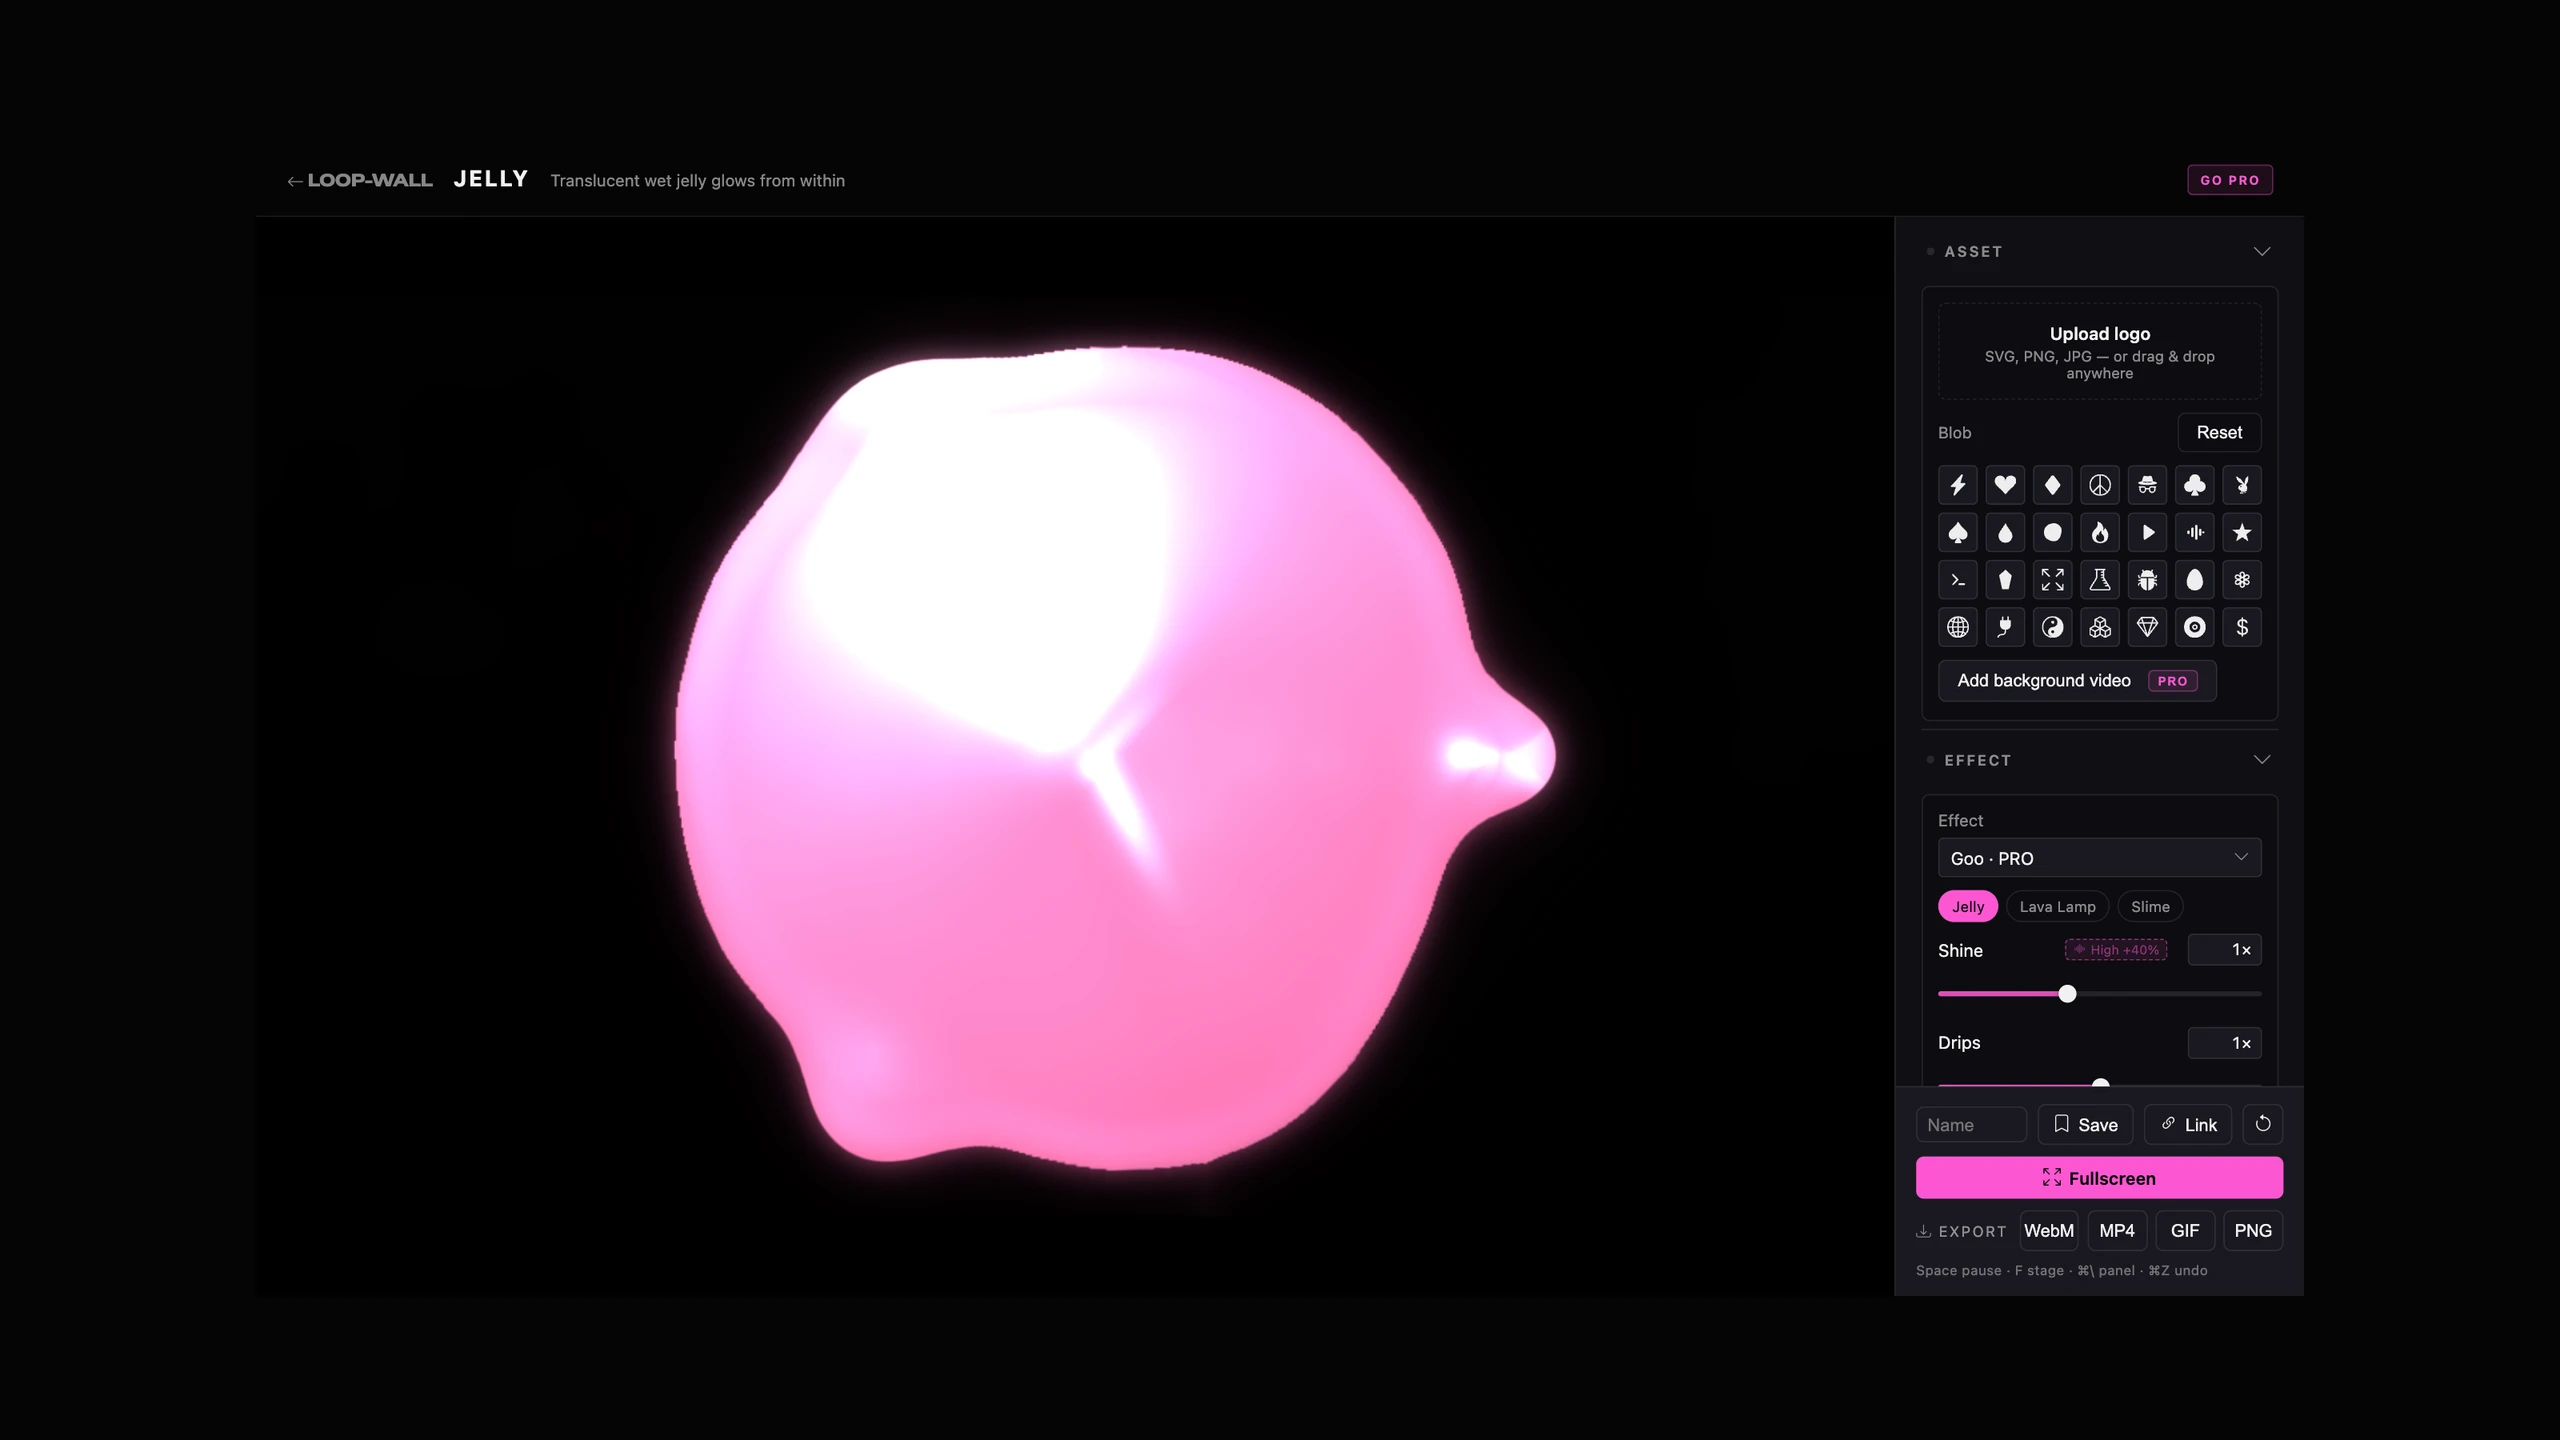Collapse the EFFECT section chevron
Screen dimensions: 2560x1440
coord(2262,760)
